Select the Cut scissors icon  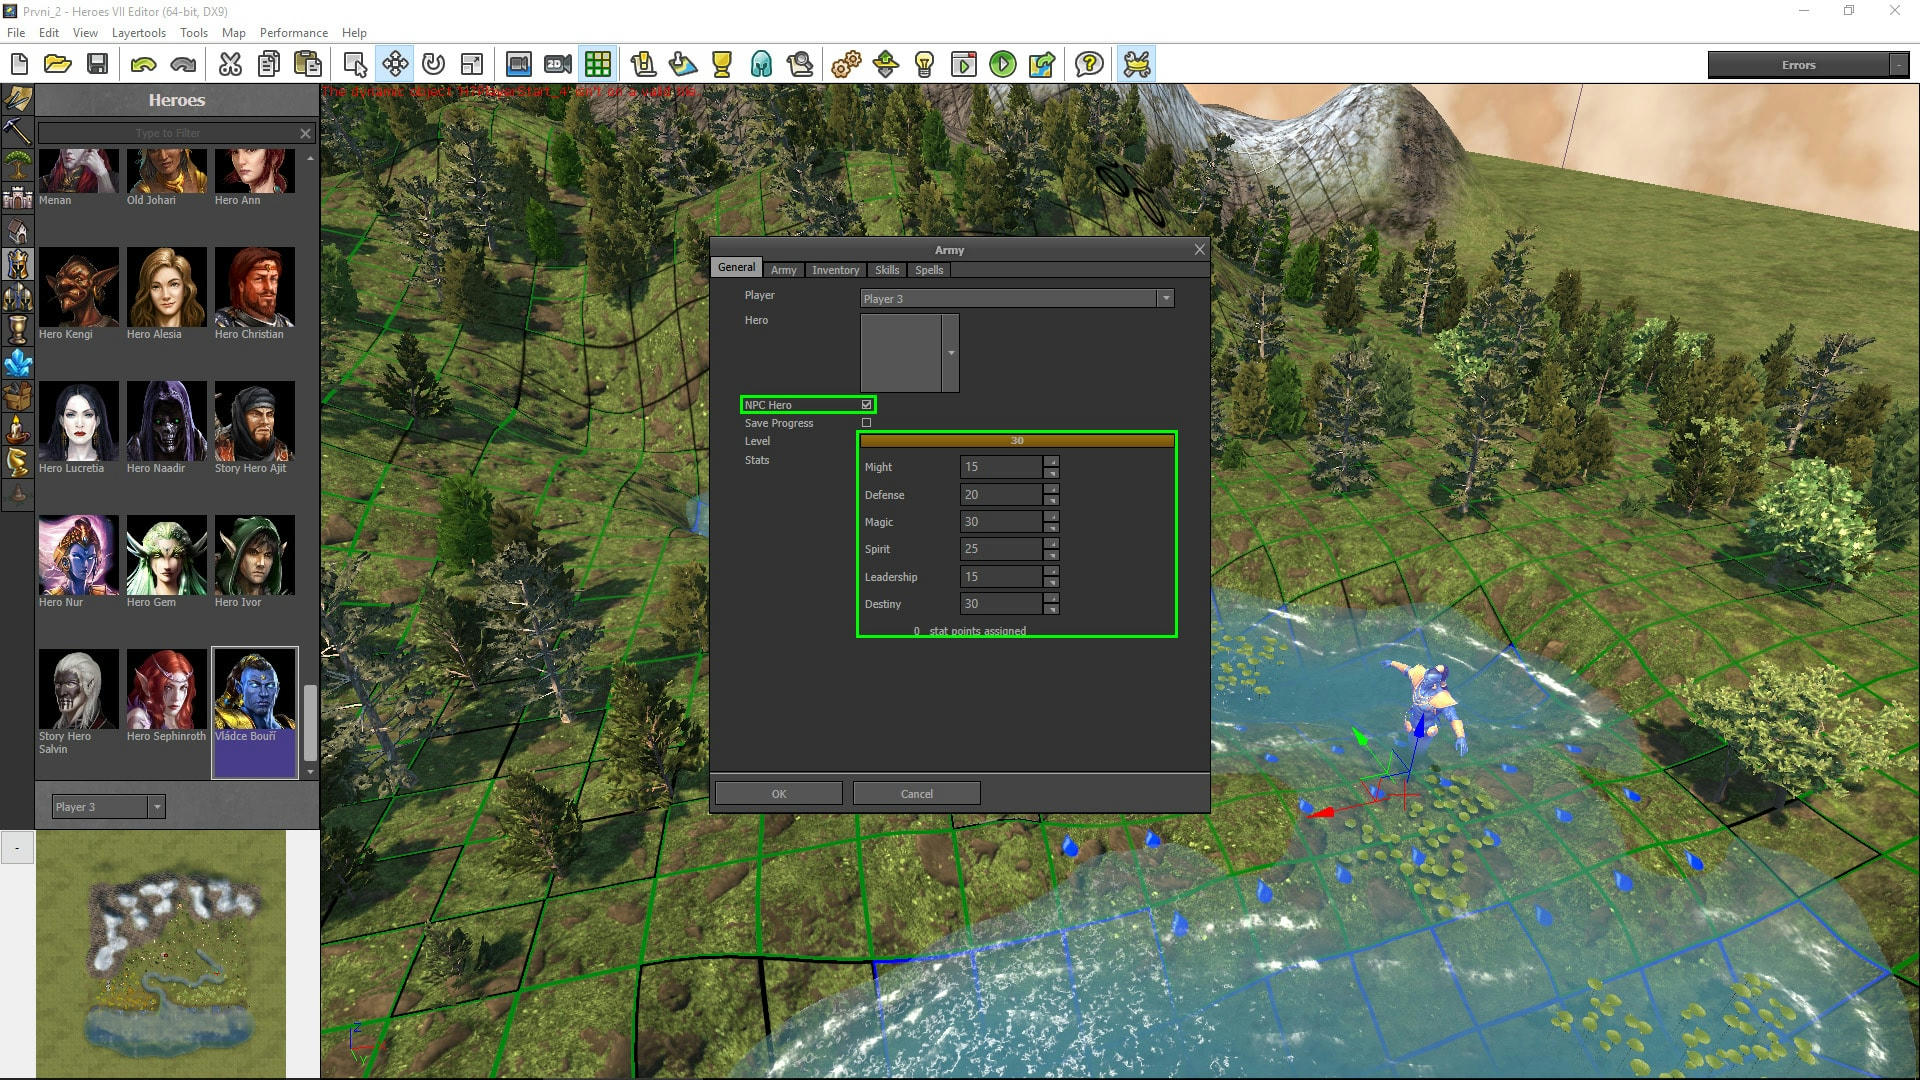[x=230, y=65]
